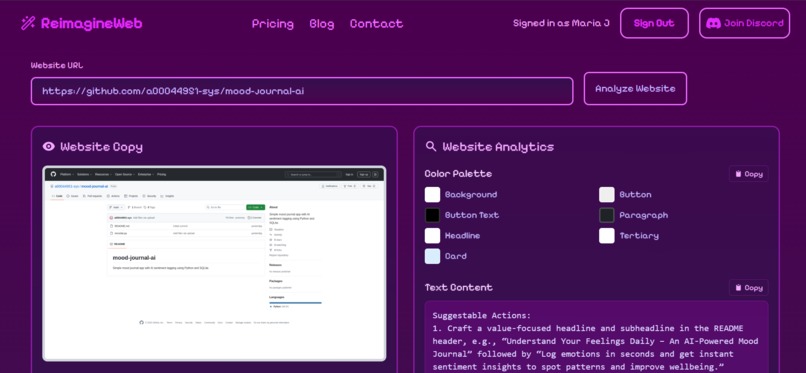Click the Suggestable Actions text box

click(596, 337)
